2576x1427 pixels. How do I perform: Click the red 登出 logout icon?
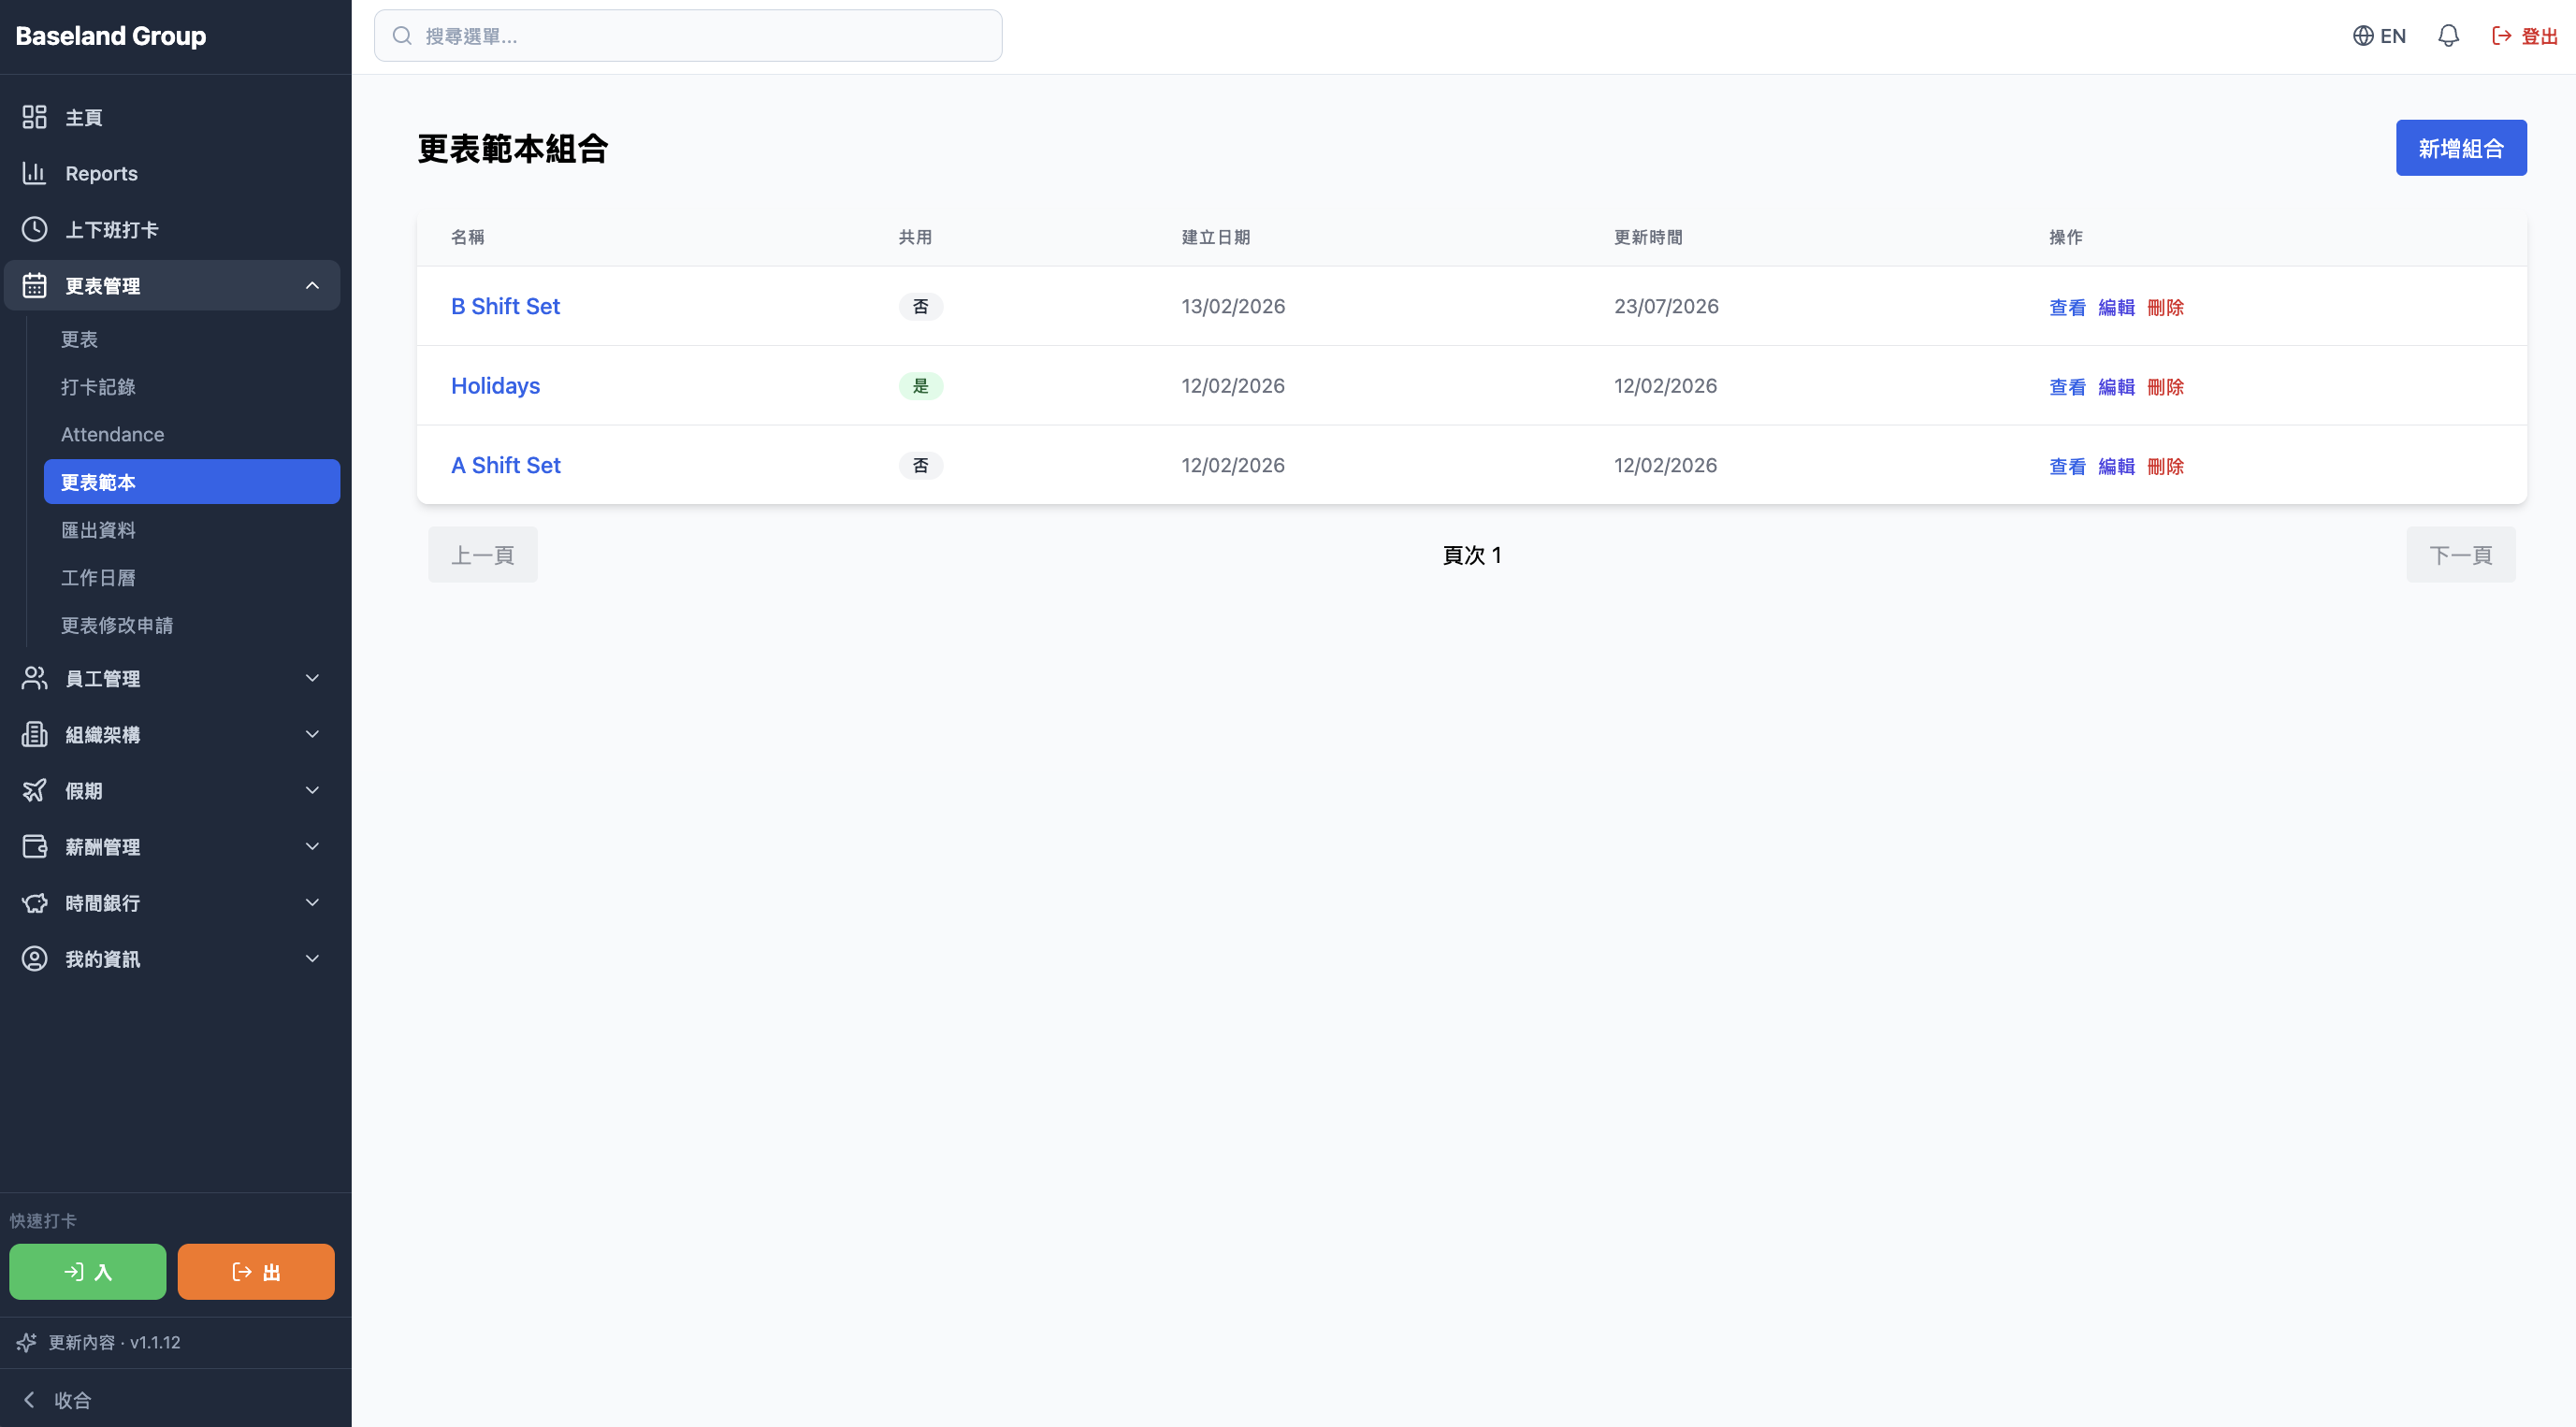coord(2502,36)
